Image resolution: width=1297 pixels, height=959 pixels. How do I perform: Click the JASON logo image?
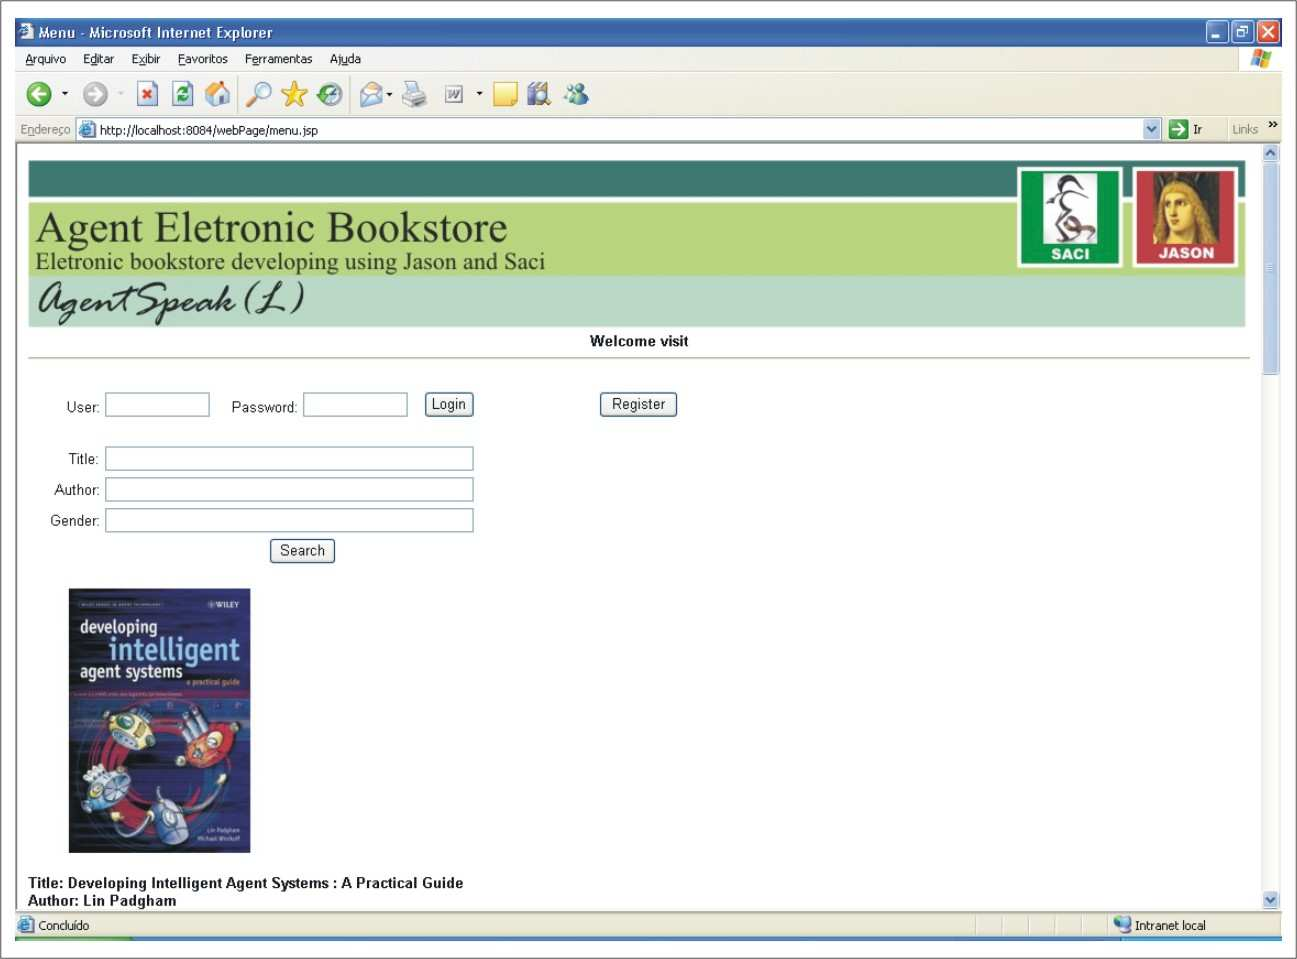pos(1186,217)
